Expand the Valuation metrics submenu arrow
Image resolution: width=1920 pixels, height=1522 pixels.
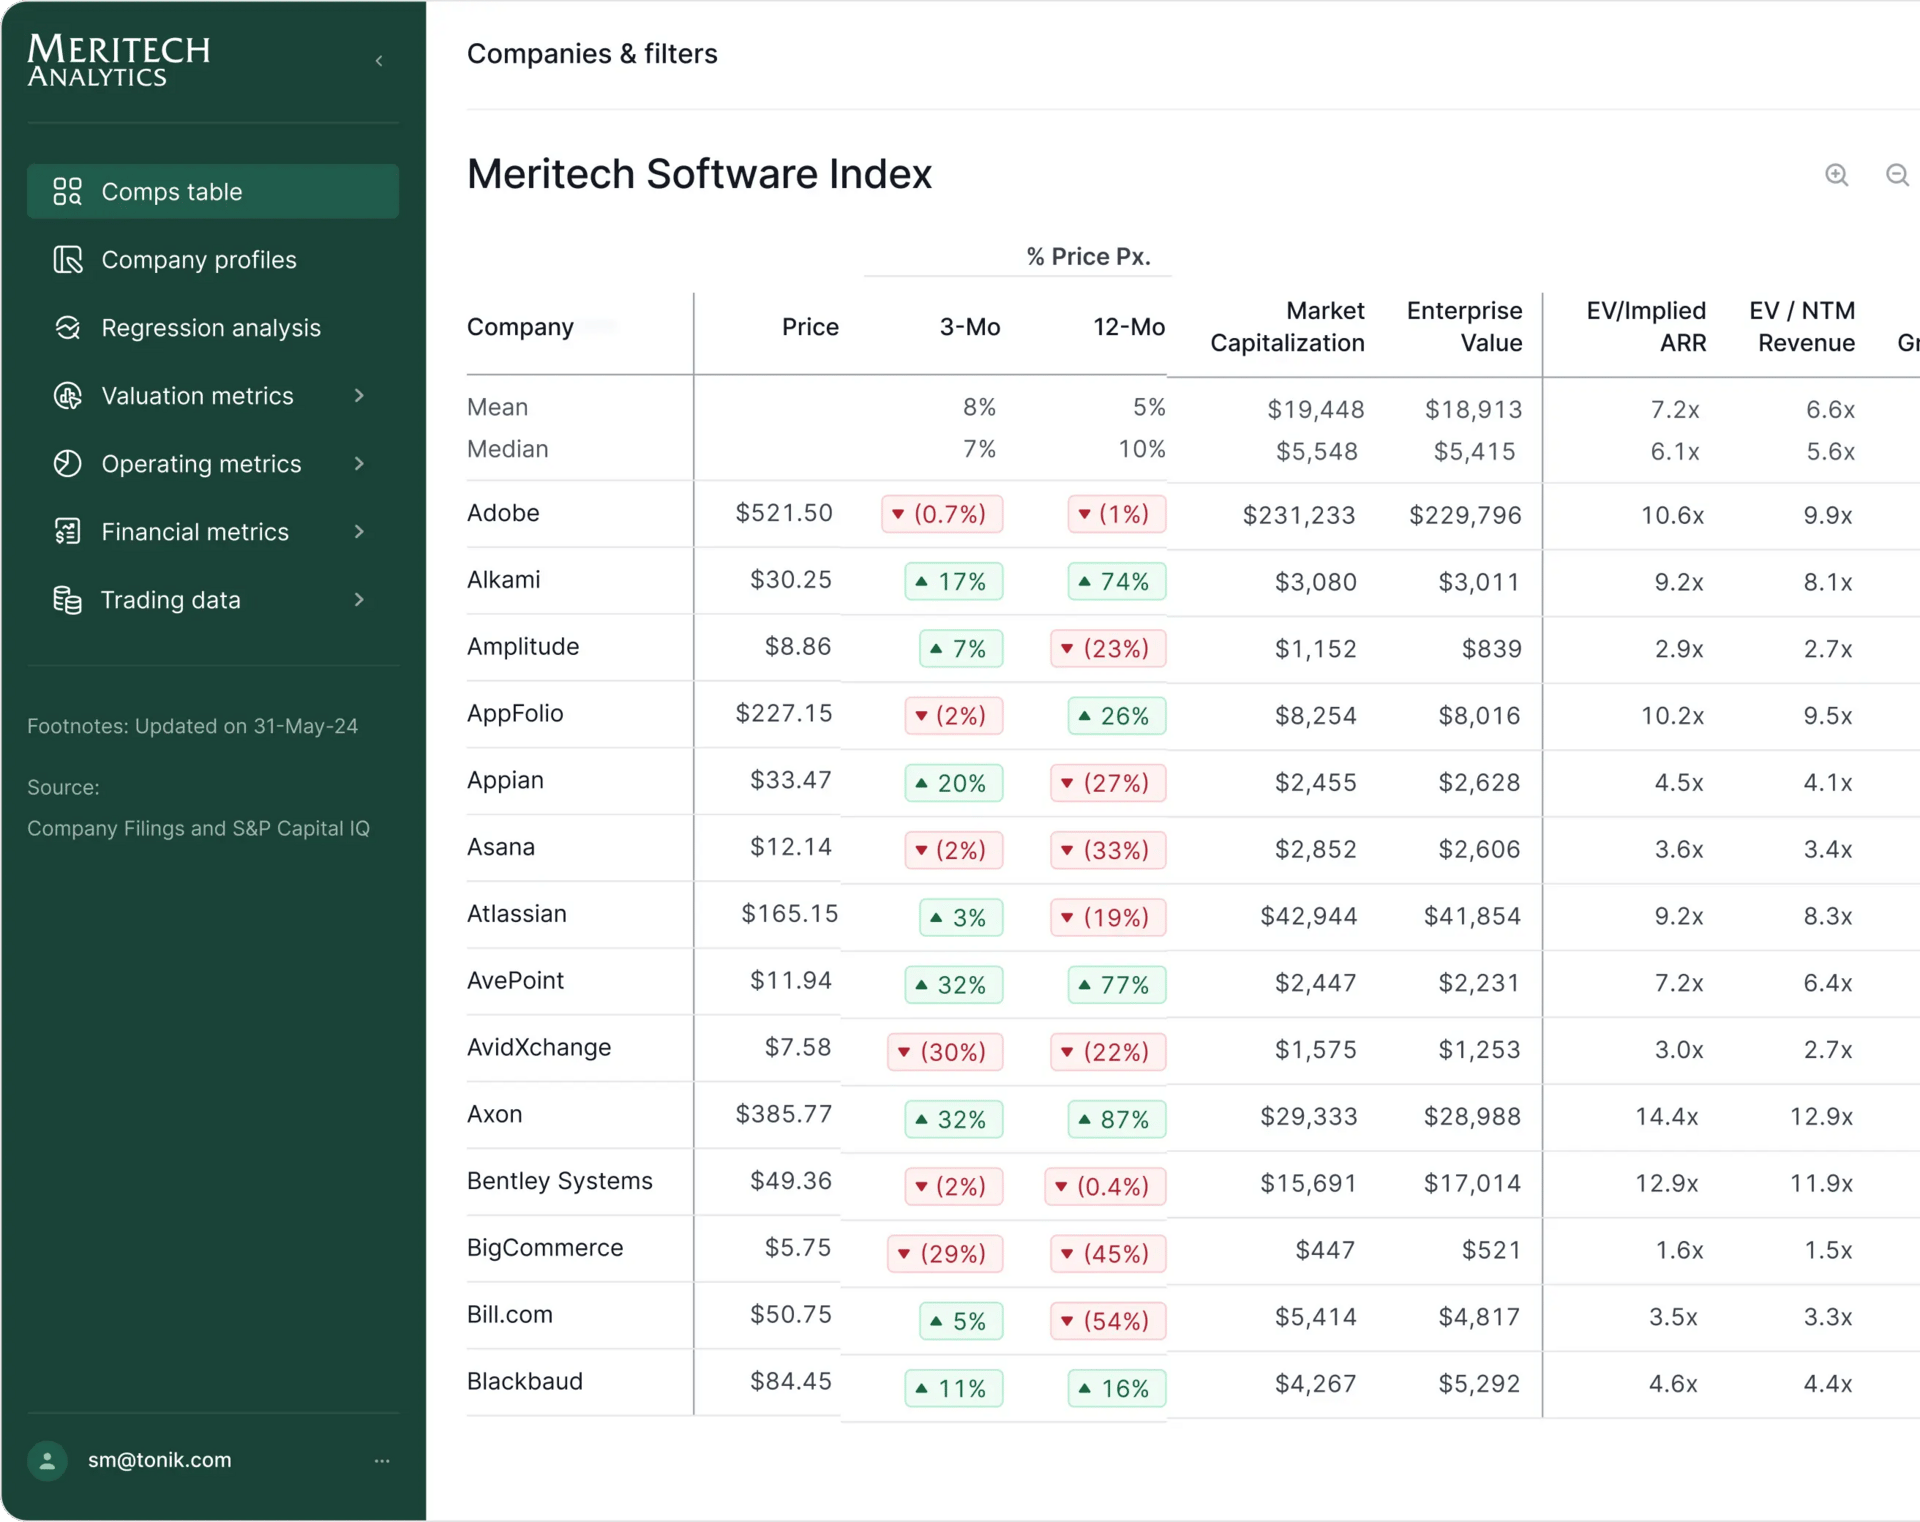(x=359, y=396)
